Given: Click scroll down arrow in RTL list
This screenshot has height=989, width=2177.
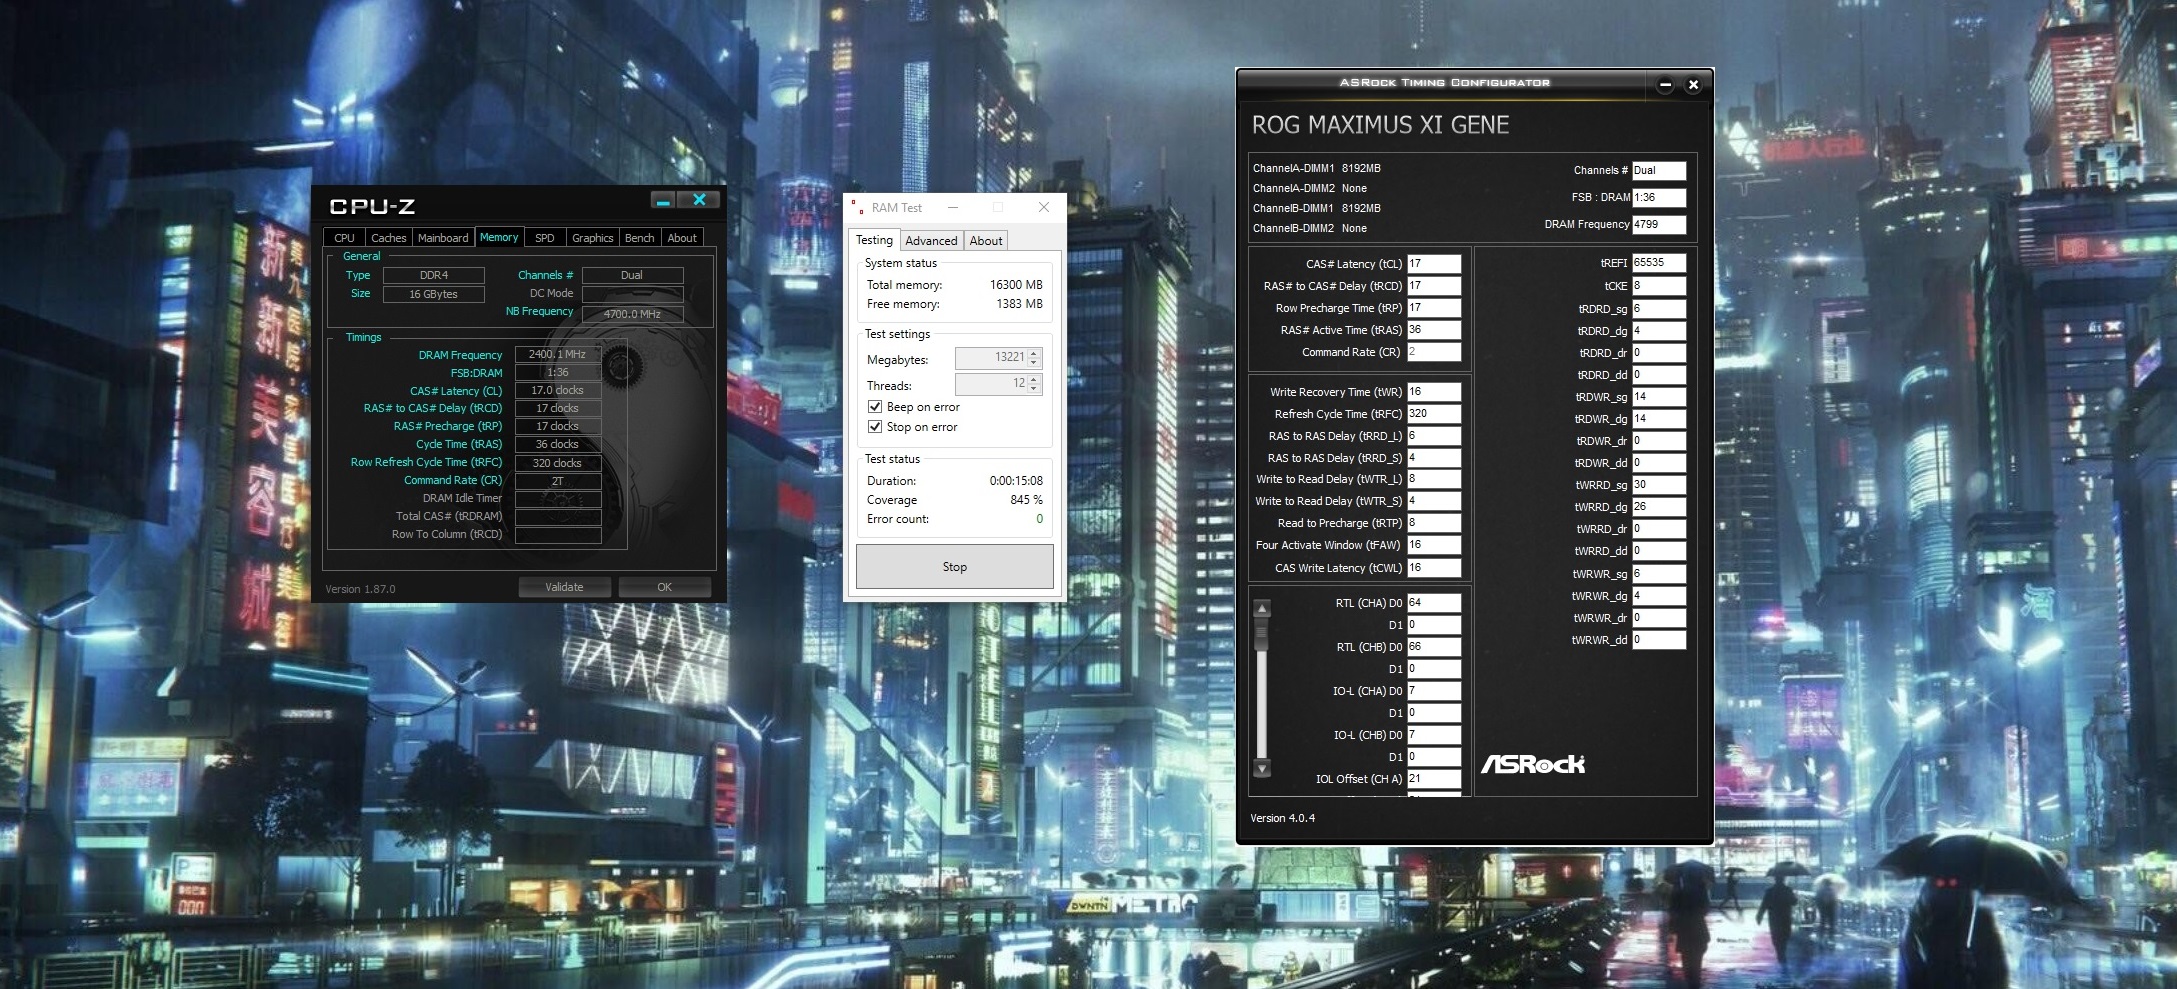Looking at the screenshot, I should tap(1262, 768).
